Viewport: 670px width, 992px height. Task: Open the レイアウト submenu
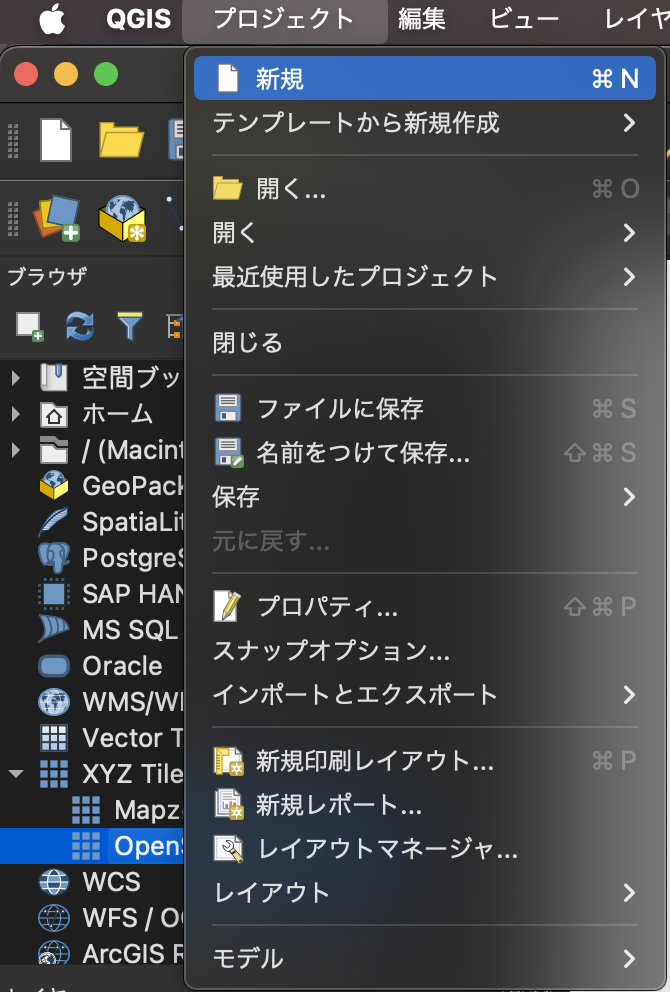425,893
